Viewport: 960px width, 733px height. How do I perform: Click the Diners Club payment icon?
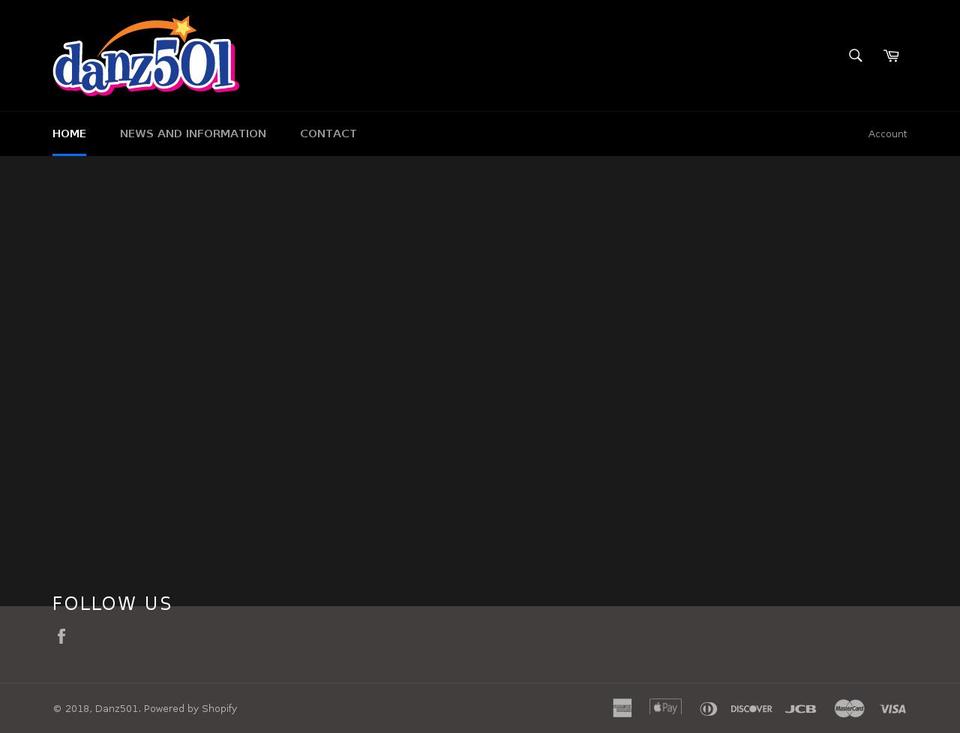708,709
